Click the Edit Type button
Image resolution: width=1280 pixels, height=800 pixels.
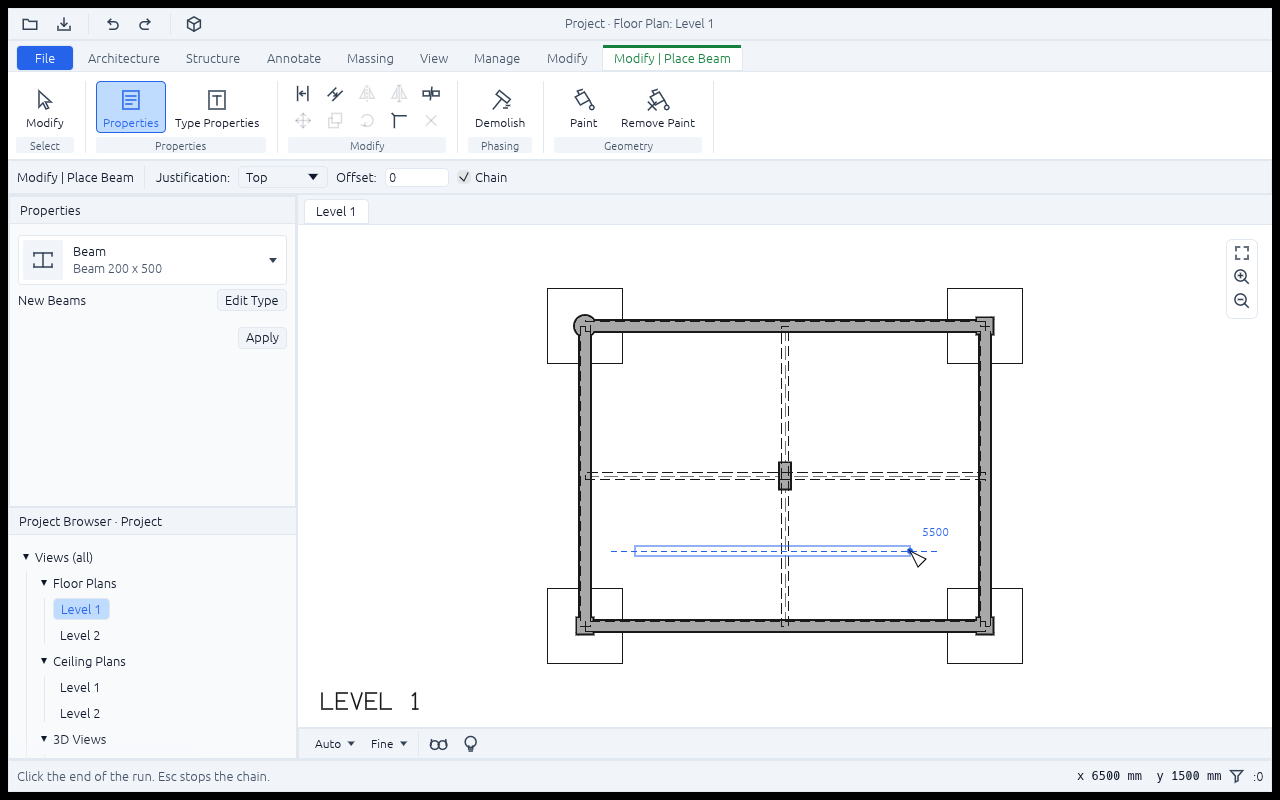(x=252, y=301)
